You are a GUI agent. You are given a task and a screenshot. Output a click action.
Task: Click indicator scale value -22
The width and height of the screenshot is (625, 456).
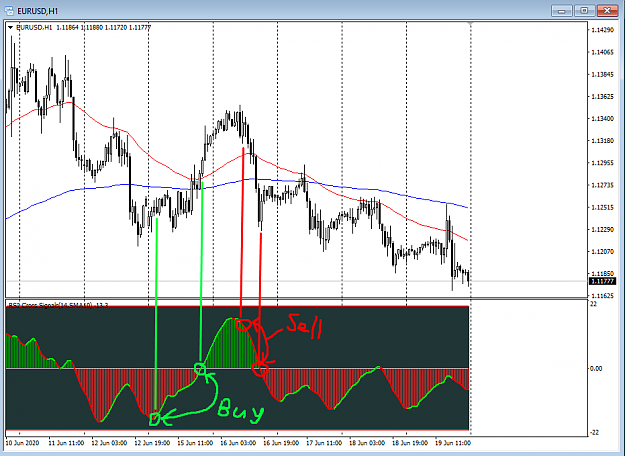pyautogui.click(x=594, y=433)
